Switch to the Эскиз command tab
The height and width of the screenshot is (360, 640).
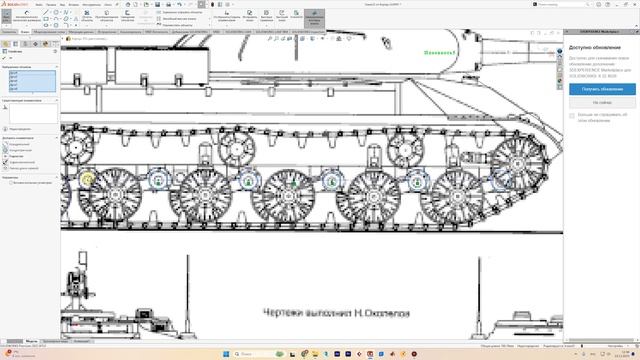point(25,31)
